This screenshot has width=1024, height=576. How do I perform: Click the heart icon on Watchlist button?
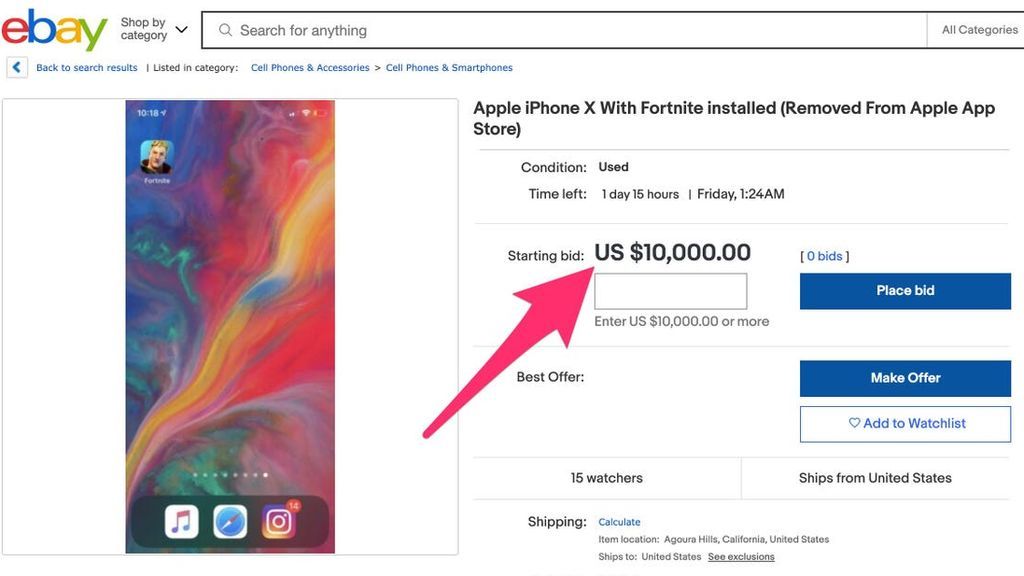point(854,423)
